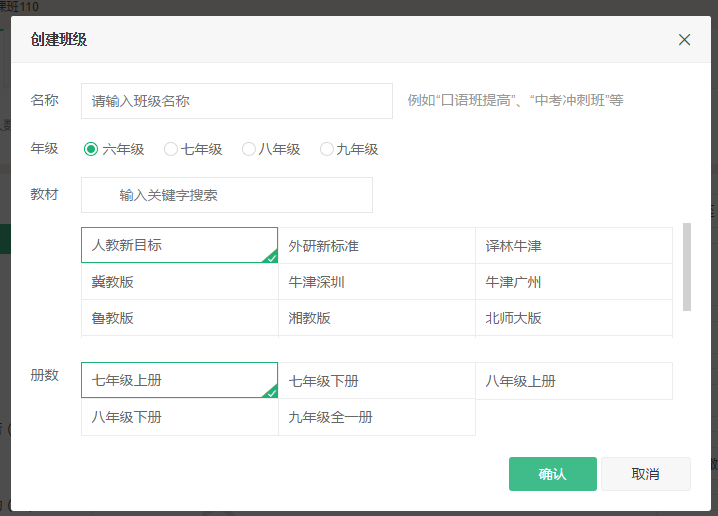Close the 创建班级 dialog with X icon

(684, 40)
